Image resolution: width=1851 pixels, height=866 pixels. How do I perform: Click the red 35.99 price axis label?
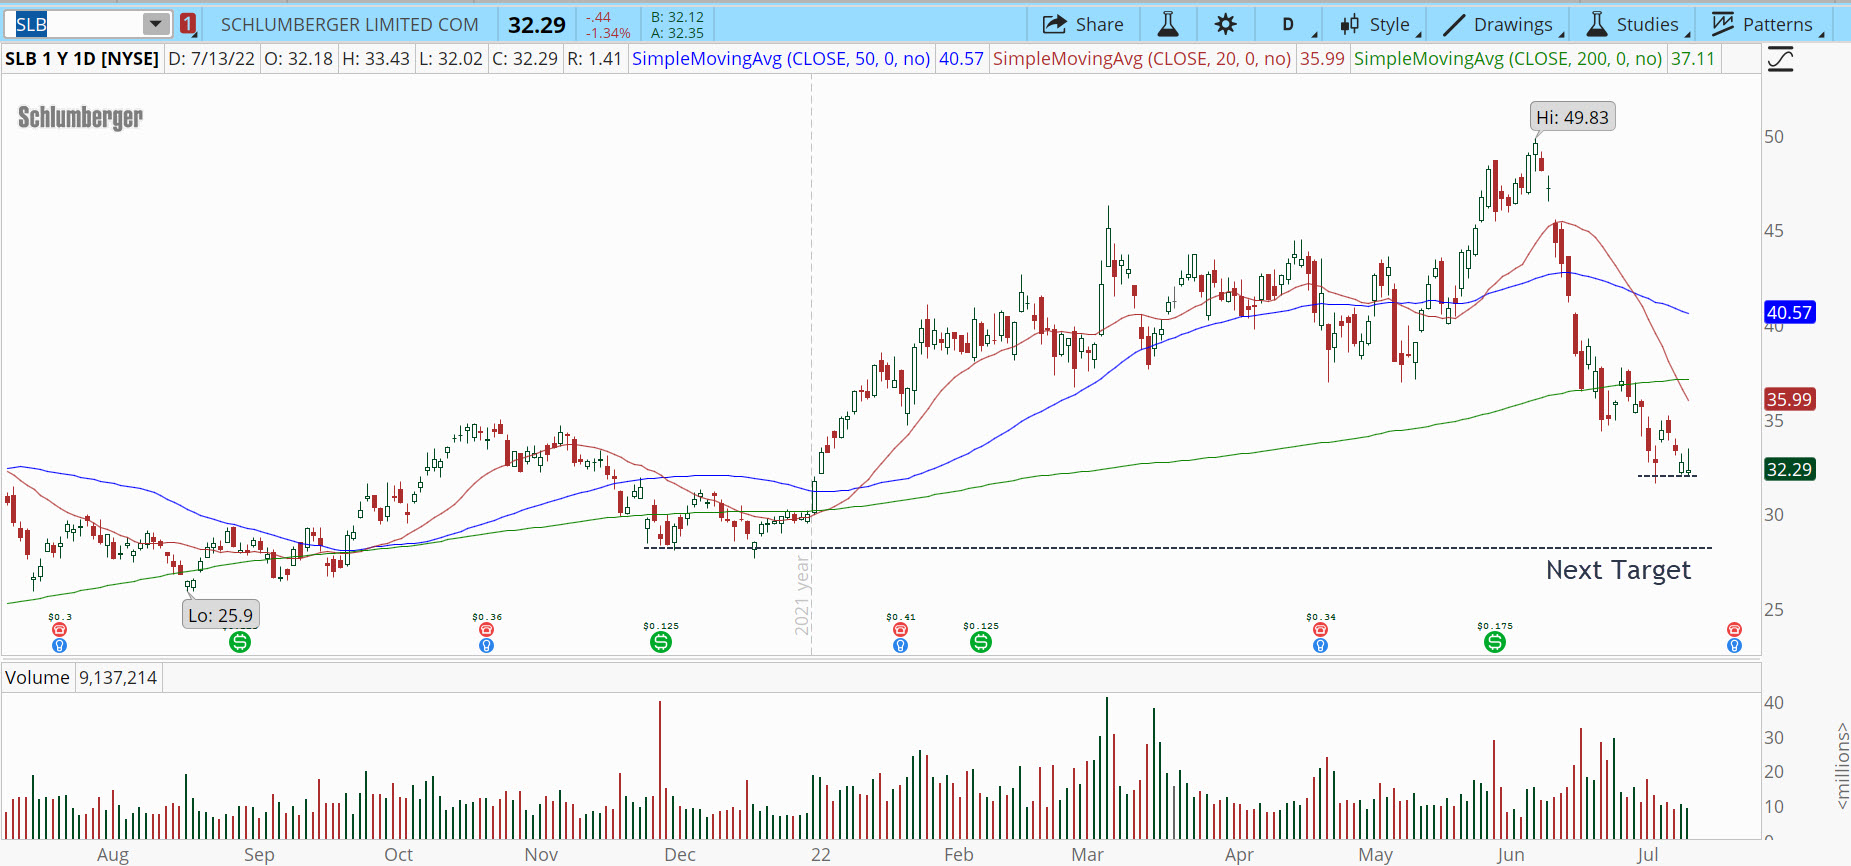(1789, 399)
